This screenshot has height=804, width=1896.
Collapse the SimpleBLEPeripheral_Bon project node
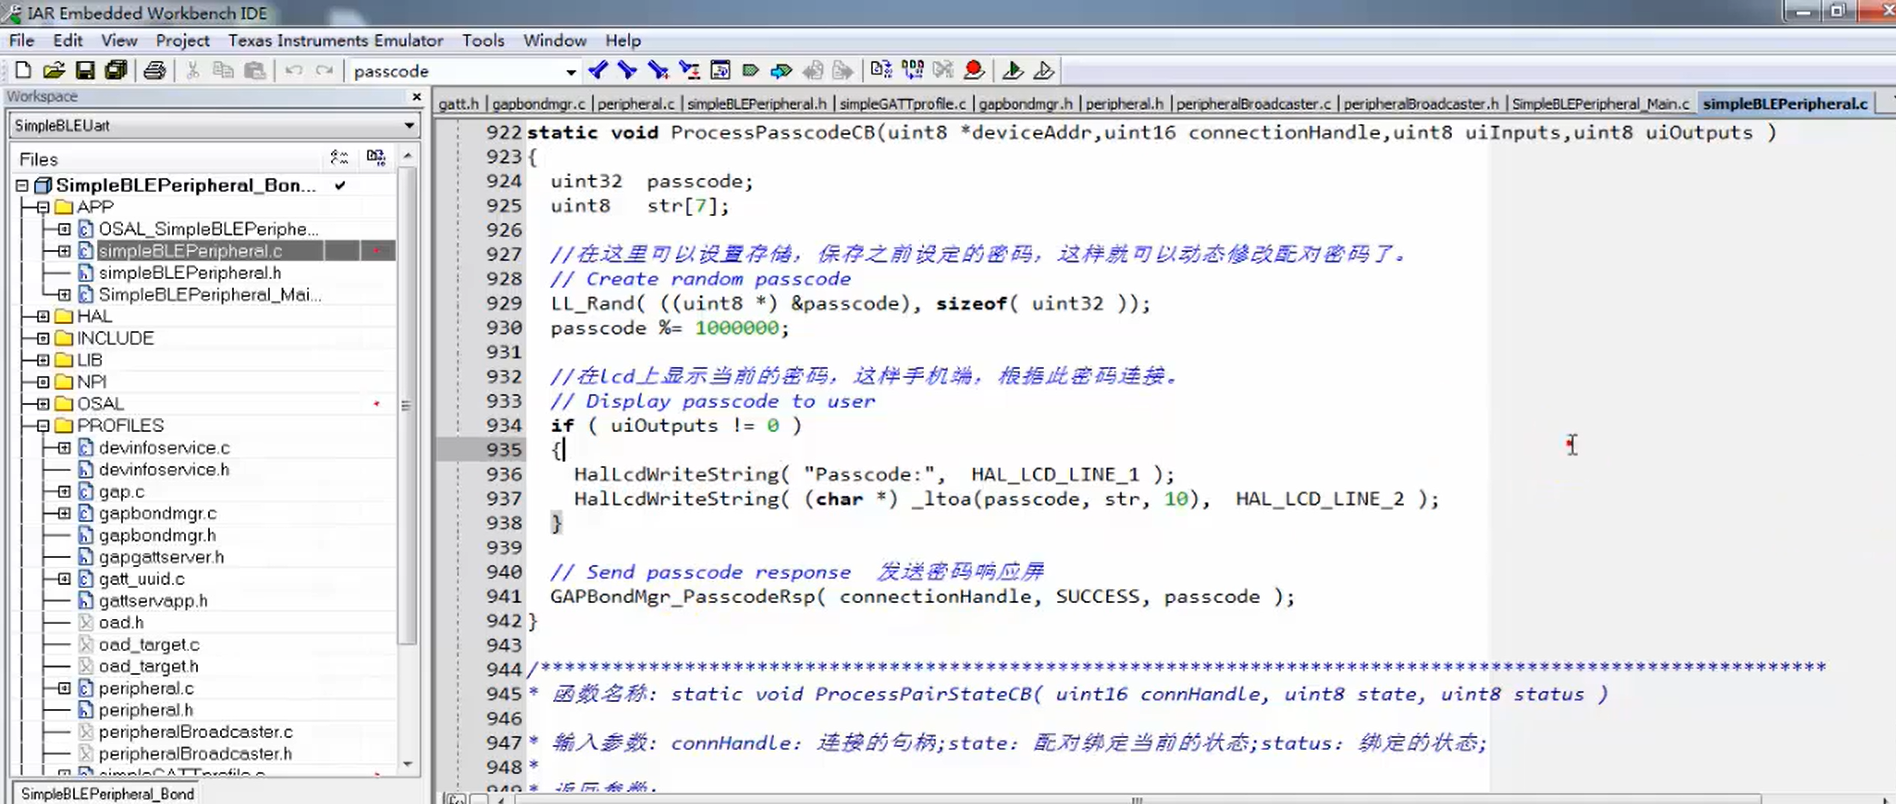(x=21, y=185)
